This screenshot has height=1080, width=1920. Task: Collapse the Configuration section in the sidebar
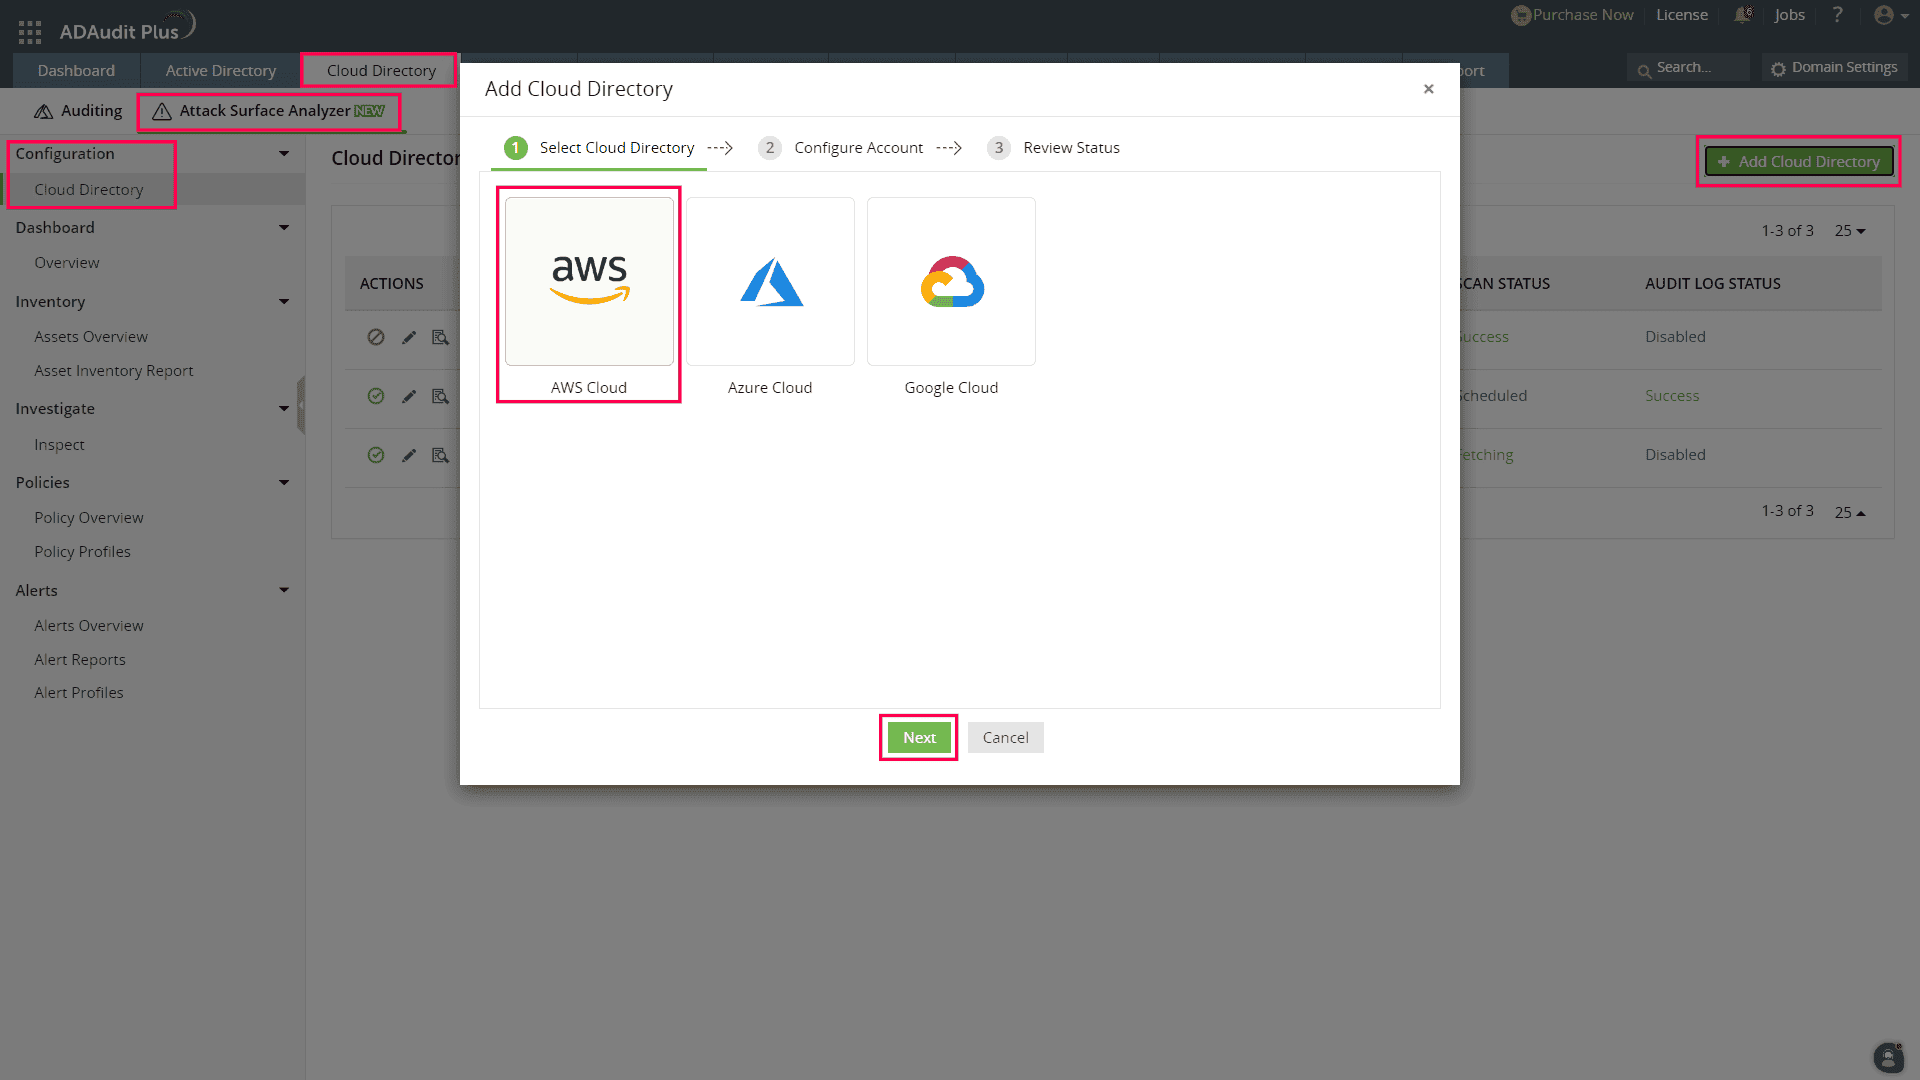coord(285,153)
